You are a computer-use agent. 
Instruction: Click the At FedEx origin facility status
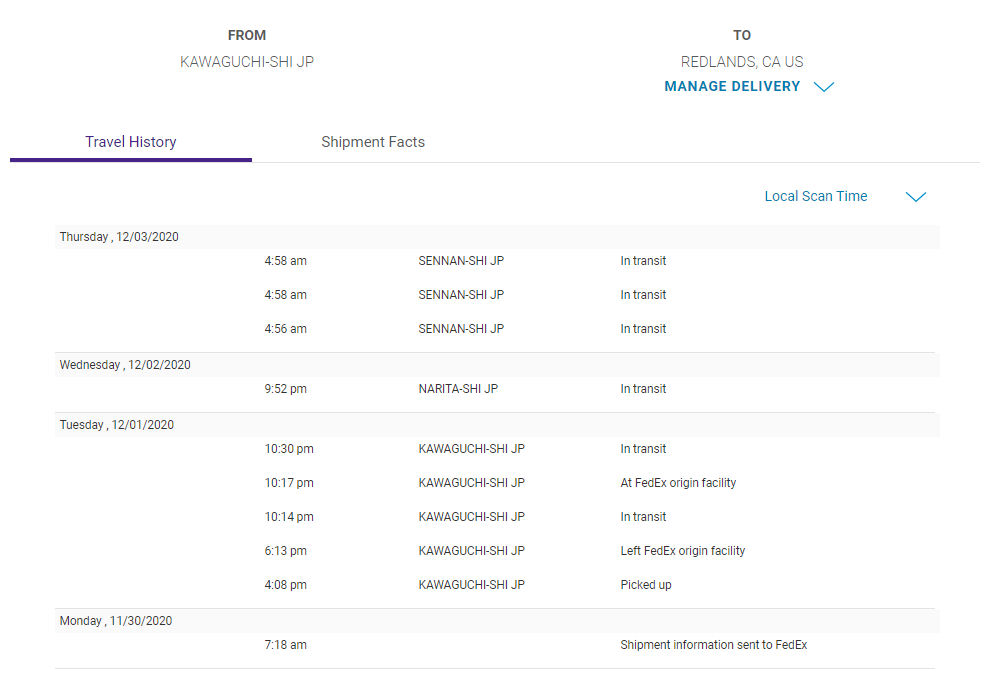678,483
